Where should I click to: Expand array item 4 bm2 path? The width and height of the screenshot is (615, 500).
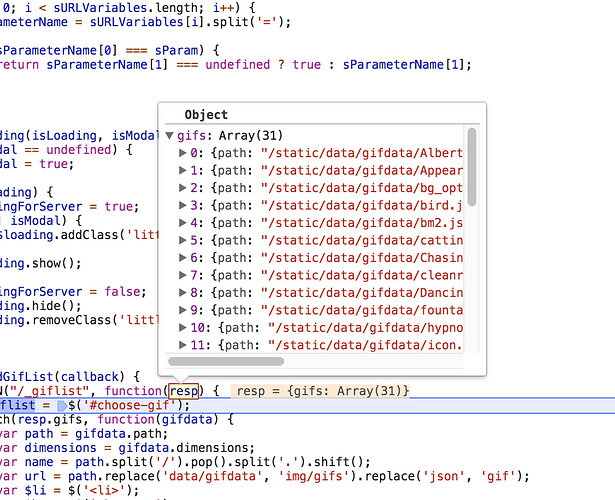tap(182, 223)
